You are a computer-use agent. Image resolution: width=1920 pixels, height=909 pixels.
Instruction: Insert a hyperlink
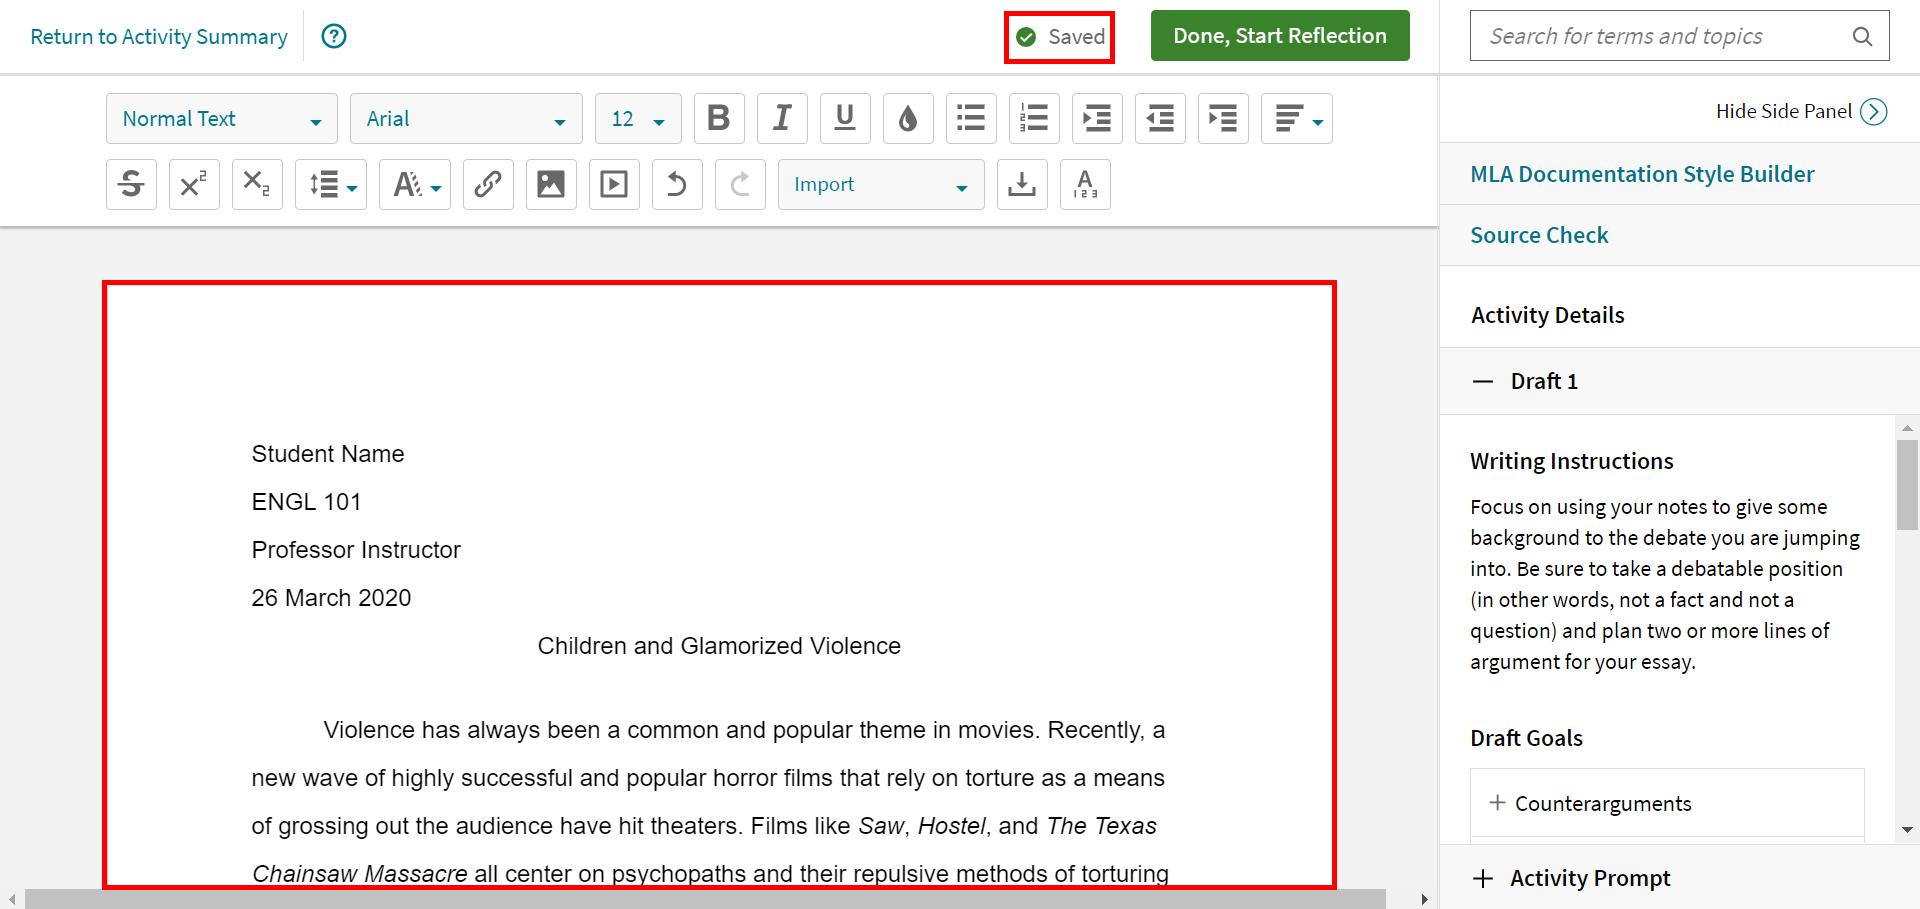(488, 184)
